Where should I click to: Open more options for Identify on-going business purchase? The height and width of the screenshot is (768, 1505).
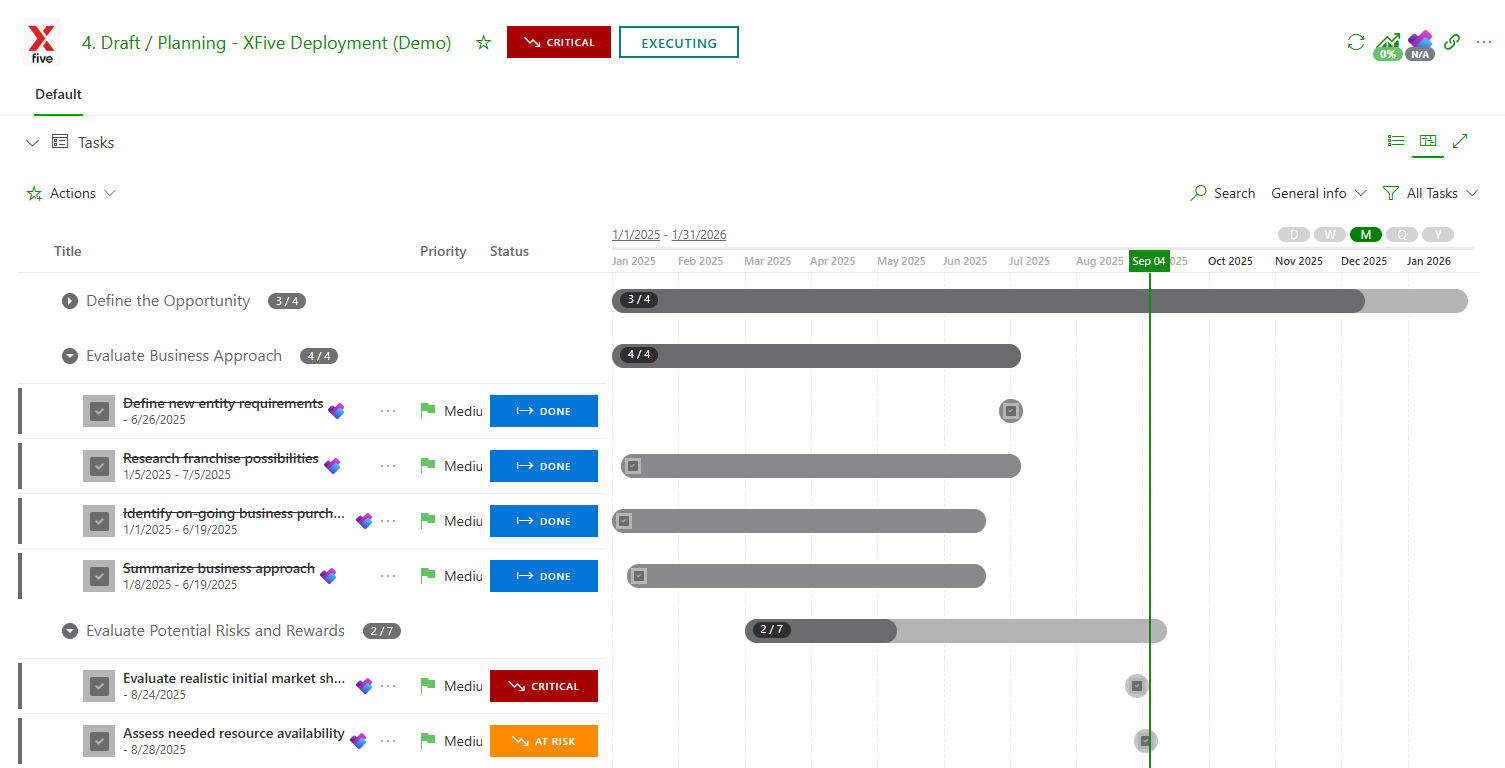point(388,521)
